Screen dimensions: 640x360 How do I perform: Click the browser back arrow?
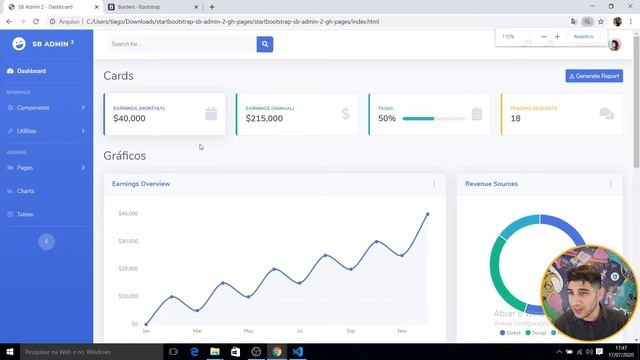[9, 22]
